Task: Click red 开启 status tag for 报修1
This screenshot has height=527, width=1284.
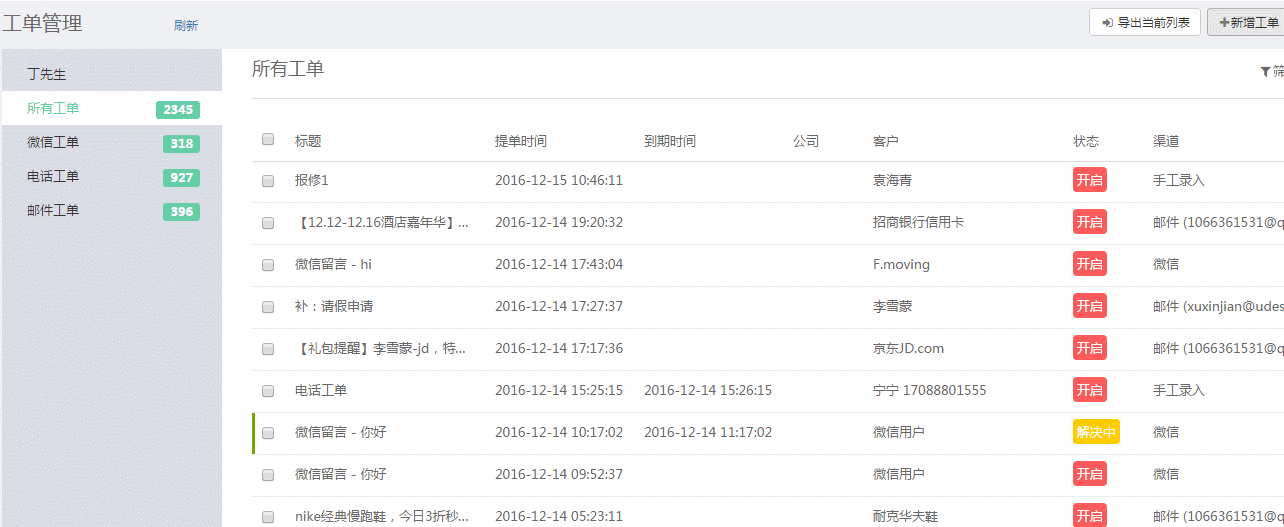Action: [1089, 180]
